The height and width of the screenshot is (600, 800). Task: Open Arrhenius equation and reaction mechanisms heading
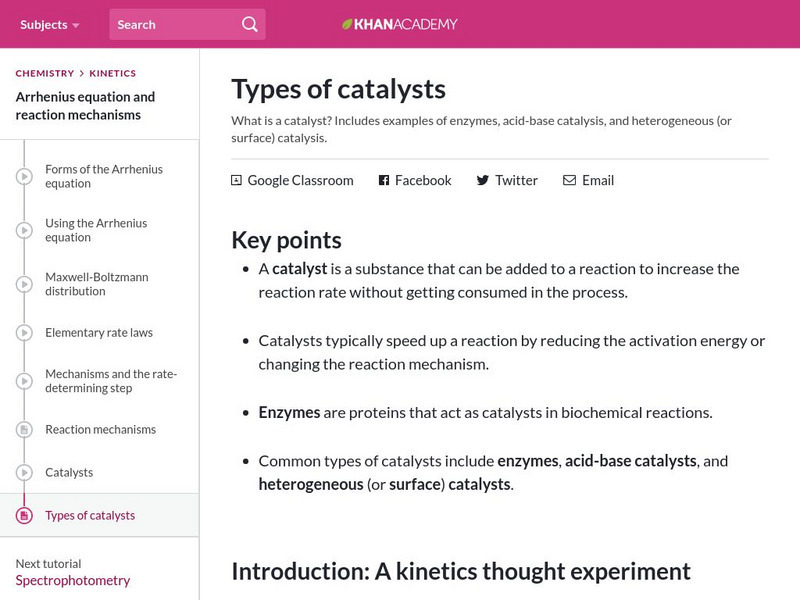point(85,106)
